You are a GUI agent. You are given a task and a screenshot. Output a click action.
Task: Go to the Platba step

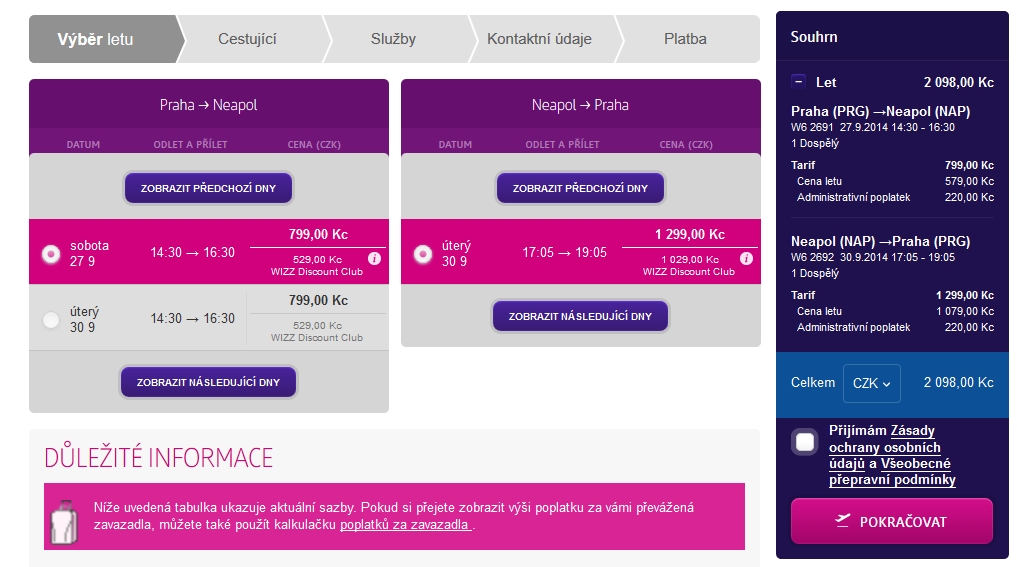686,39
